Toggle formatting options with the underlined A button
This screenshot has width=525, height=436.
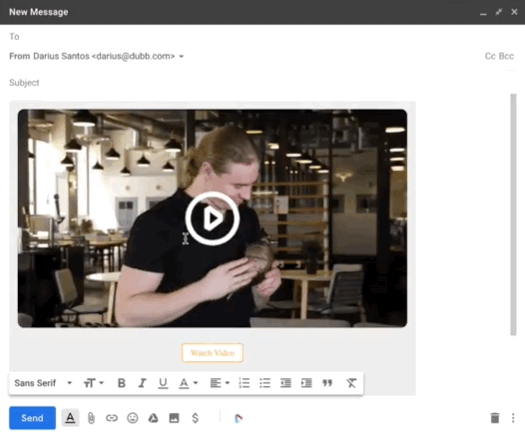70,418
